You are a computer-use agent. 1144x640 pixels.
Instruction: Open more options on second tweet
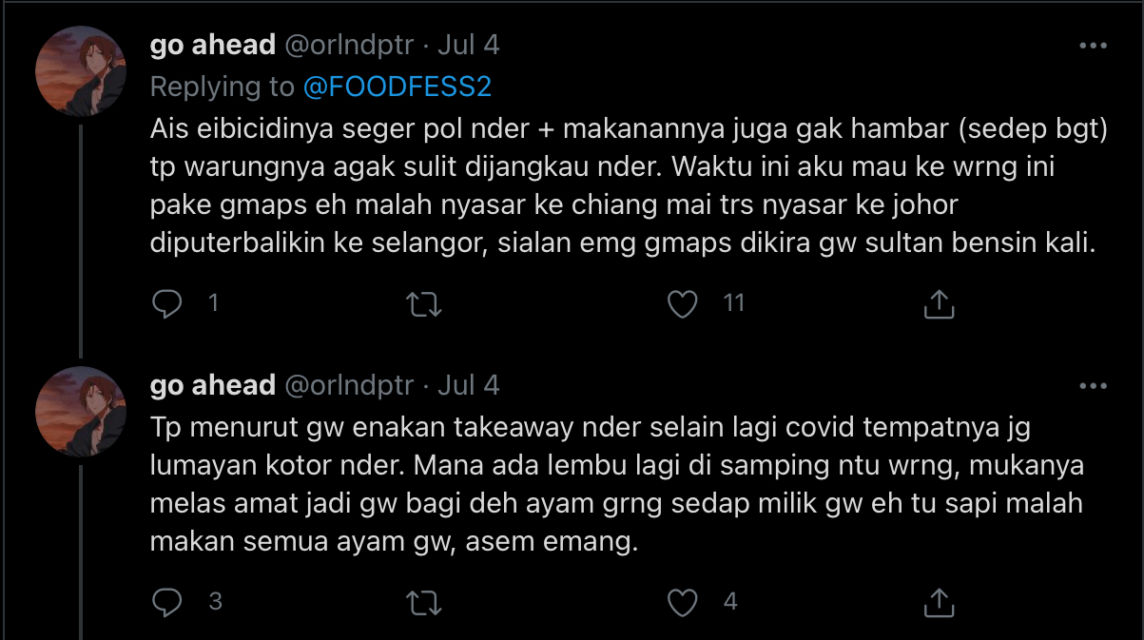coord(1093,386)
